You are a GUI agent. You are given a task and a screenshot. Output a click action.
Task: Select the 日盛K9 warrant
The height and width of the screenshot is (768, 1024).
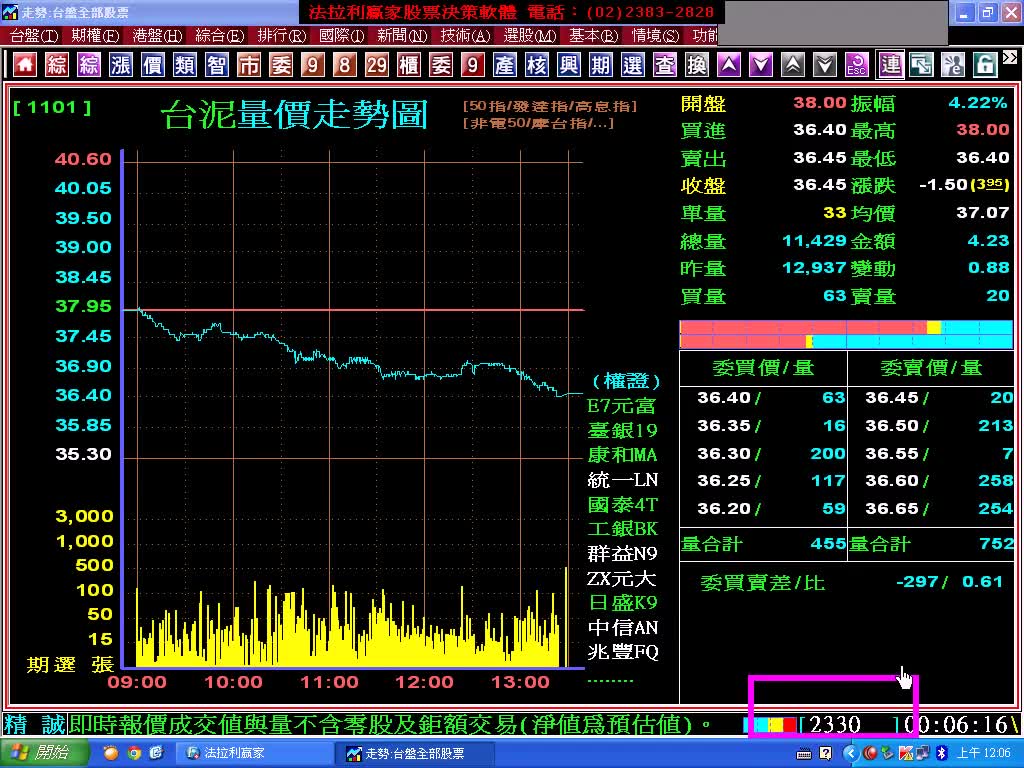coord(622,603)
